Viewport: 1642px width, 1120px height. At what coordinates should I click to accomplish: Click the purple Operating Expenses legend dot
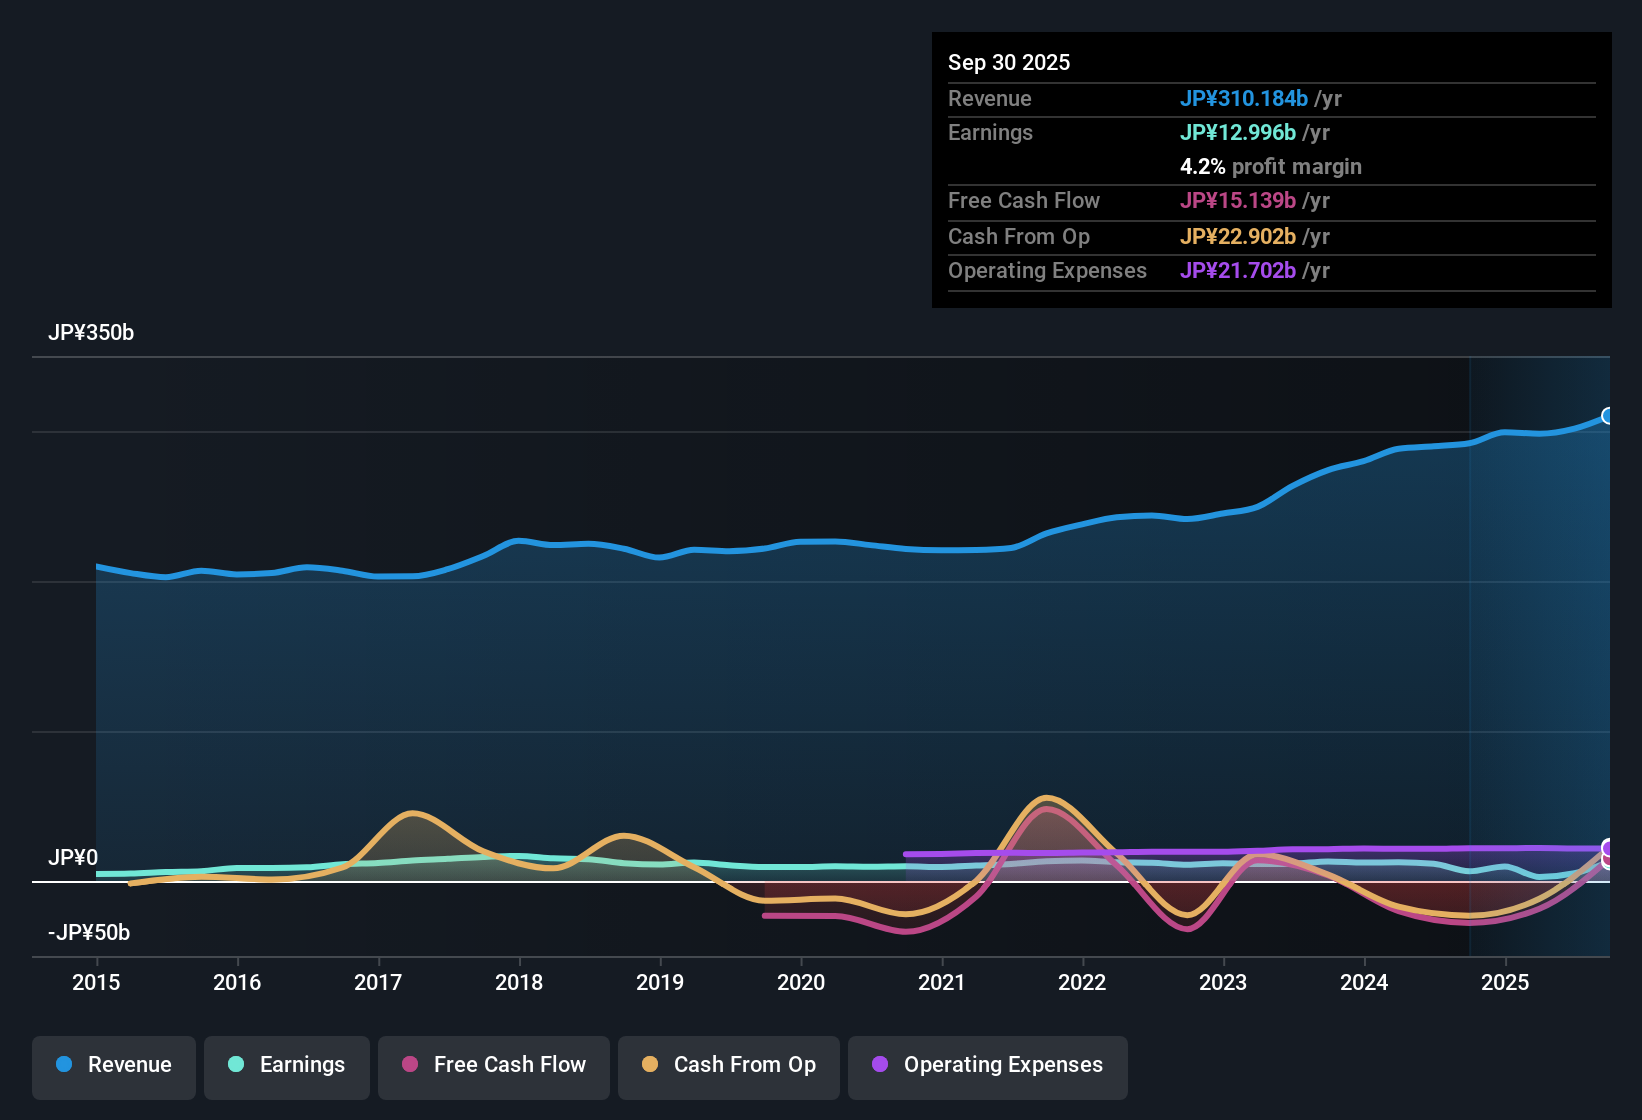[879, 1065]
